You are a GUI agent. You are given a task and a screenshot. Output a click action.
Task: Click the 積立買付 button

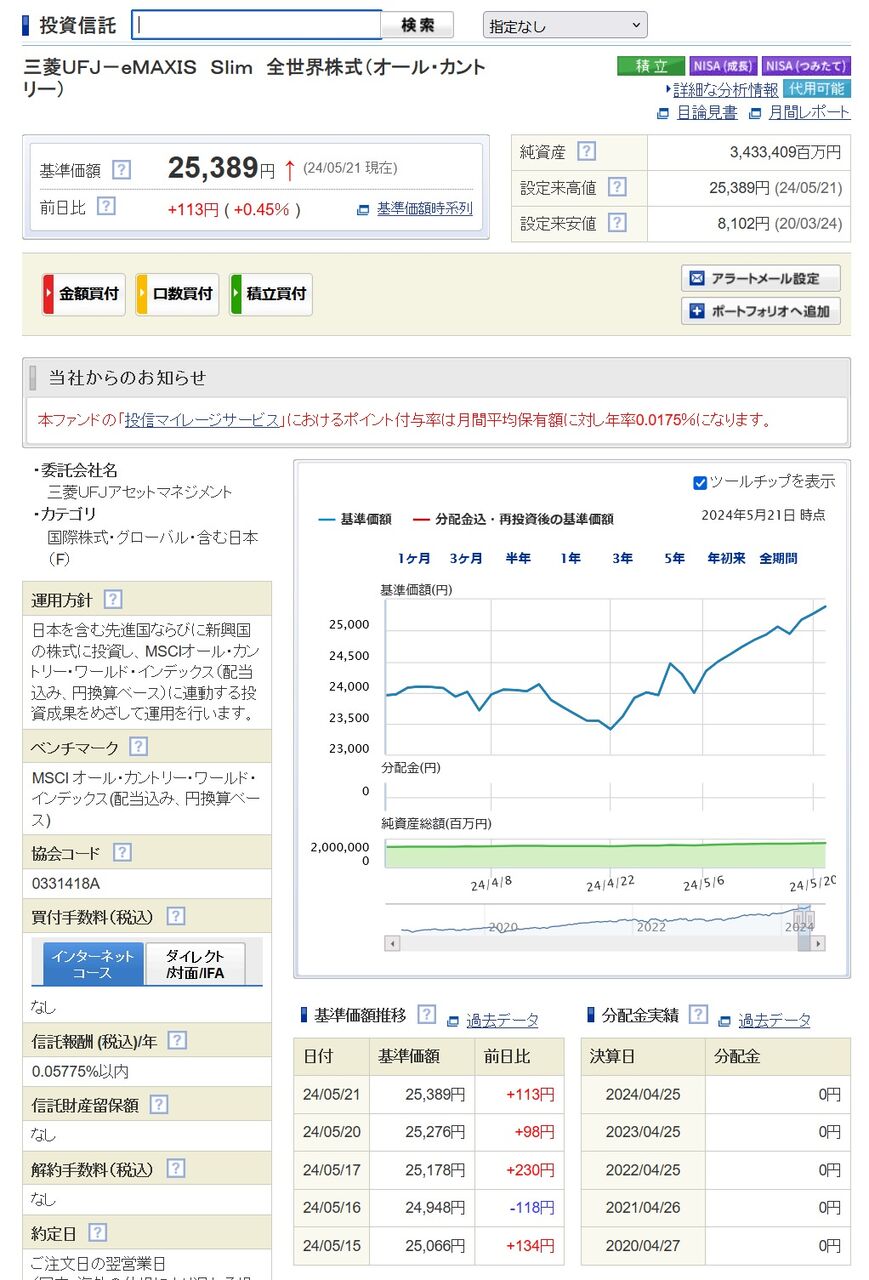pyautogui.click(x=271, y=294)
